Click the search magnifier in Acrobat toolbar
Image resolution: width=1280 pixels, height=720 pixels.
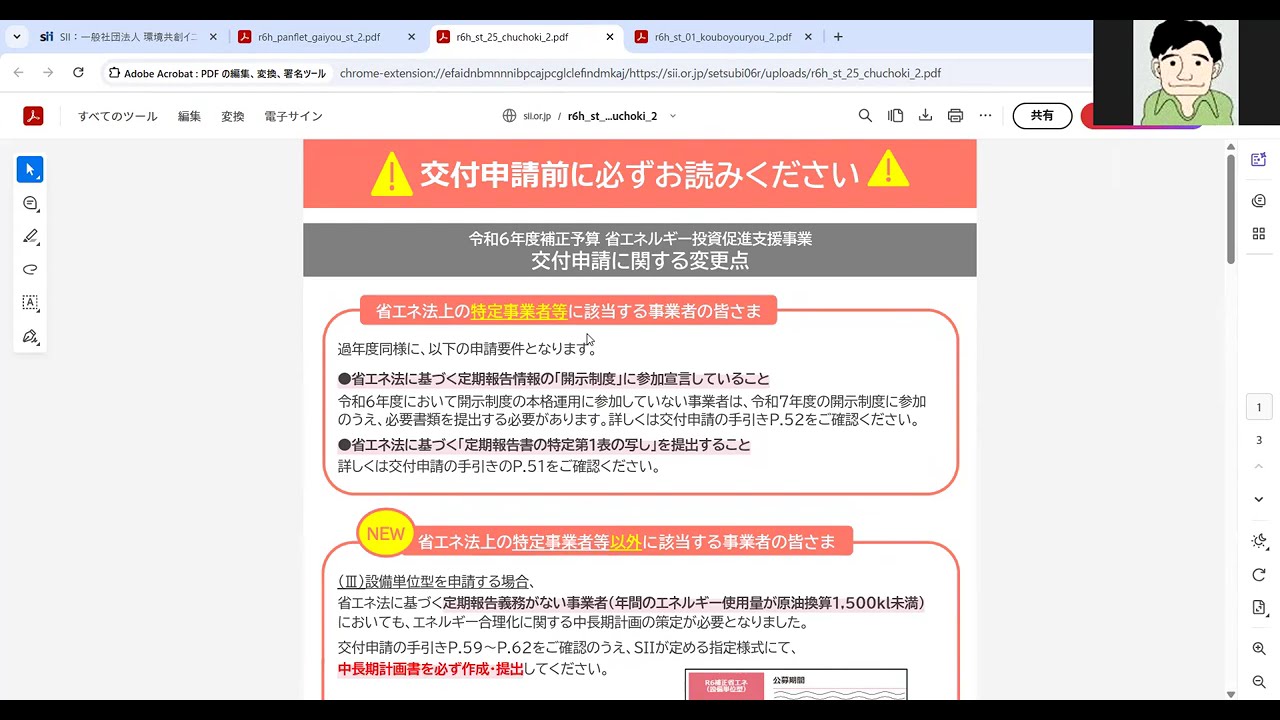(x=865, y=116)
